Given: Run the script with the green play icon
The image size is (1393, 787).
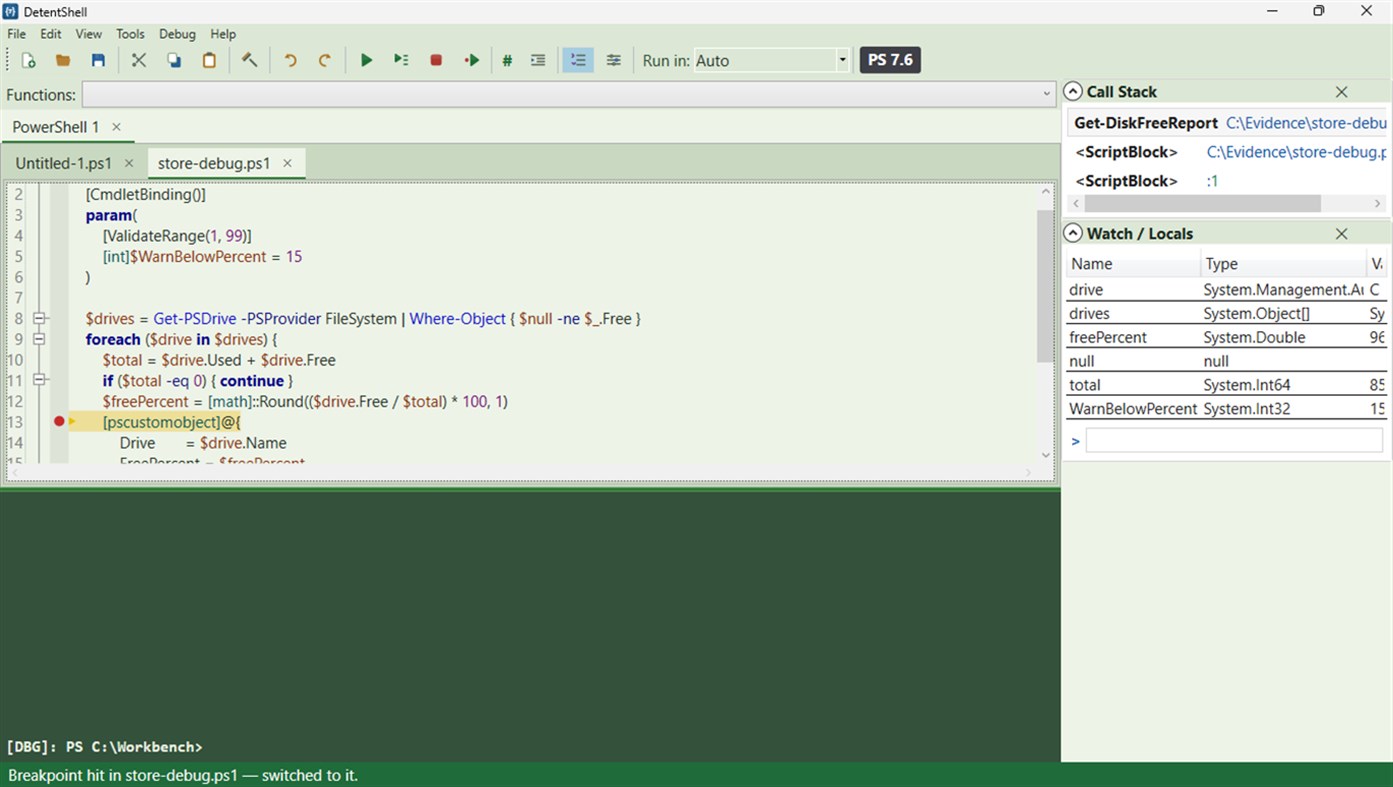Looking at the screenshot, I should 366,60.
